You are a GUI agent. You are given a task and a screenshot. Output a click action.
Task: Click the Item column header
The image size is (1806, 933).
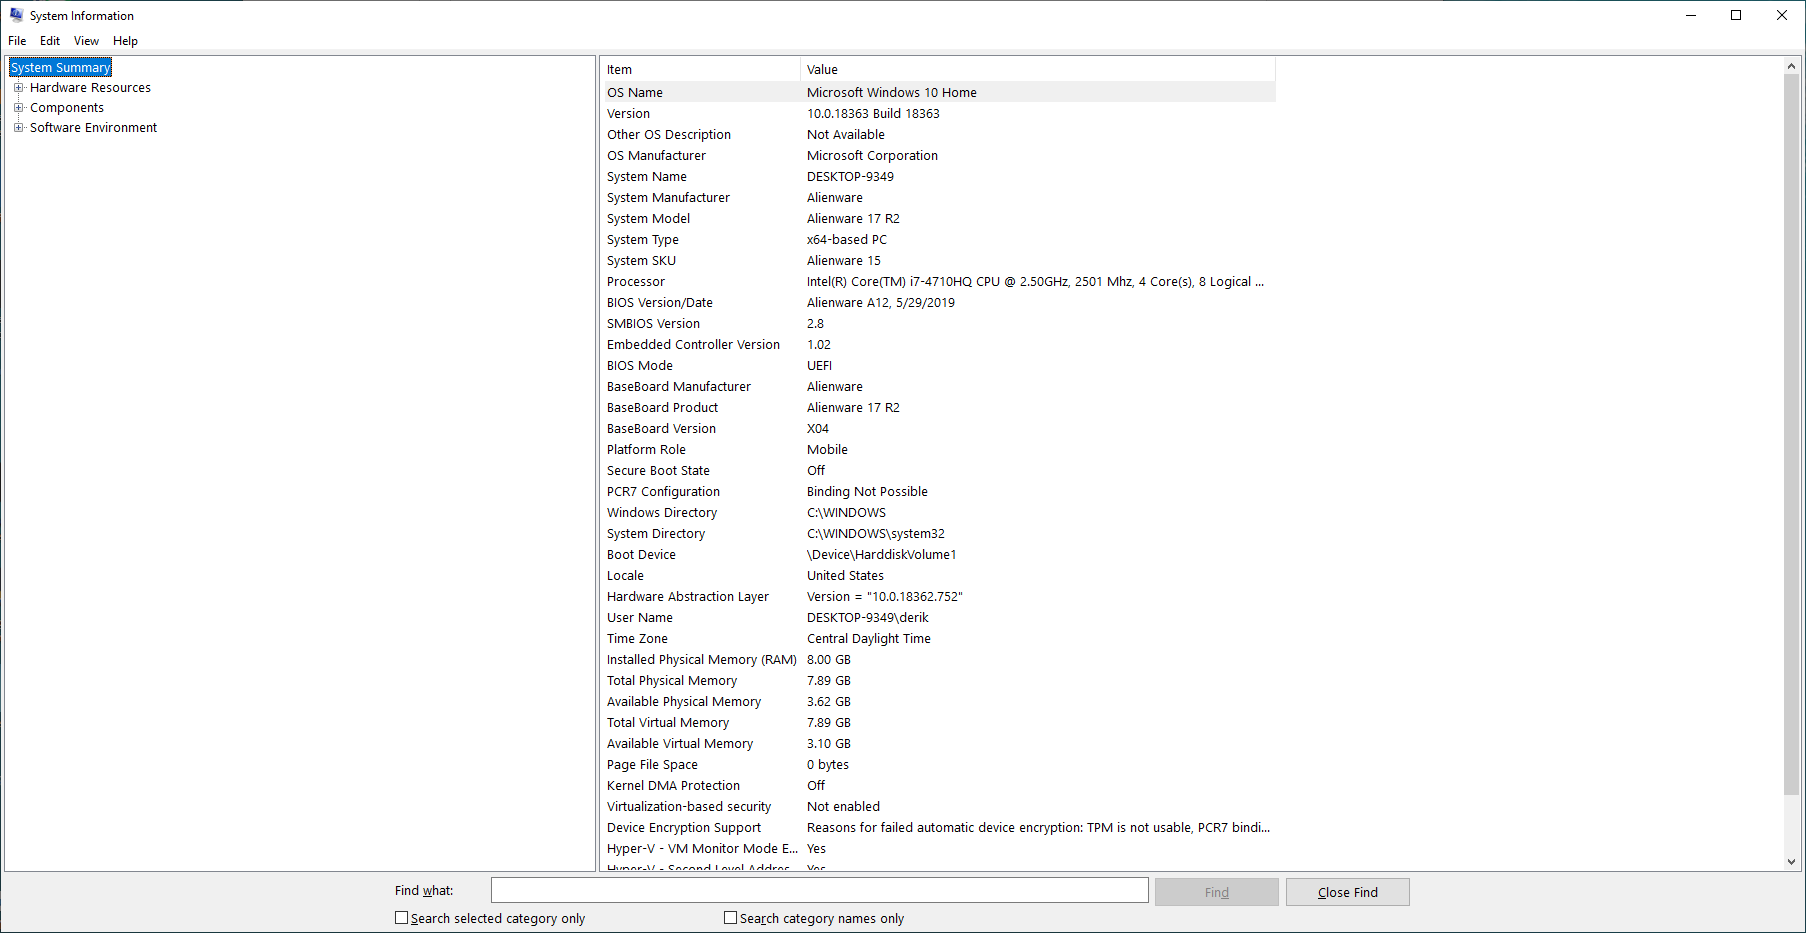pos(700,69)
